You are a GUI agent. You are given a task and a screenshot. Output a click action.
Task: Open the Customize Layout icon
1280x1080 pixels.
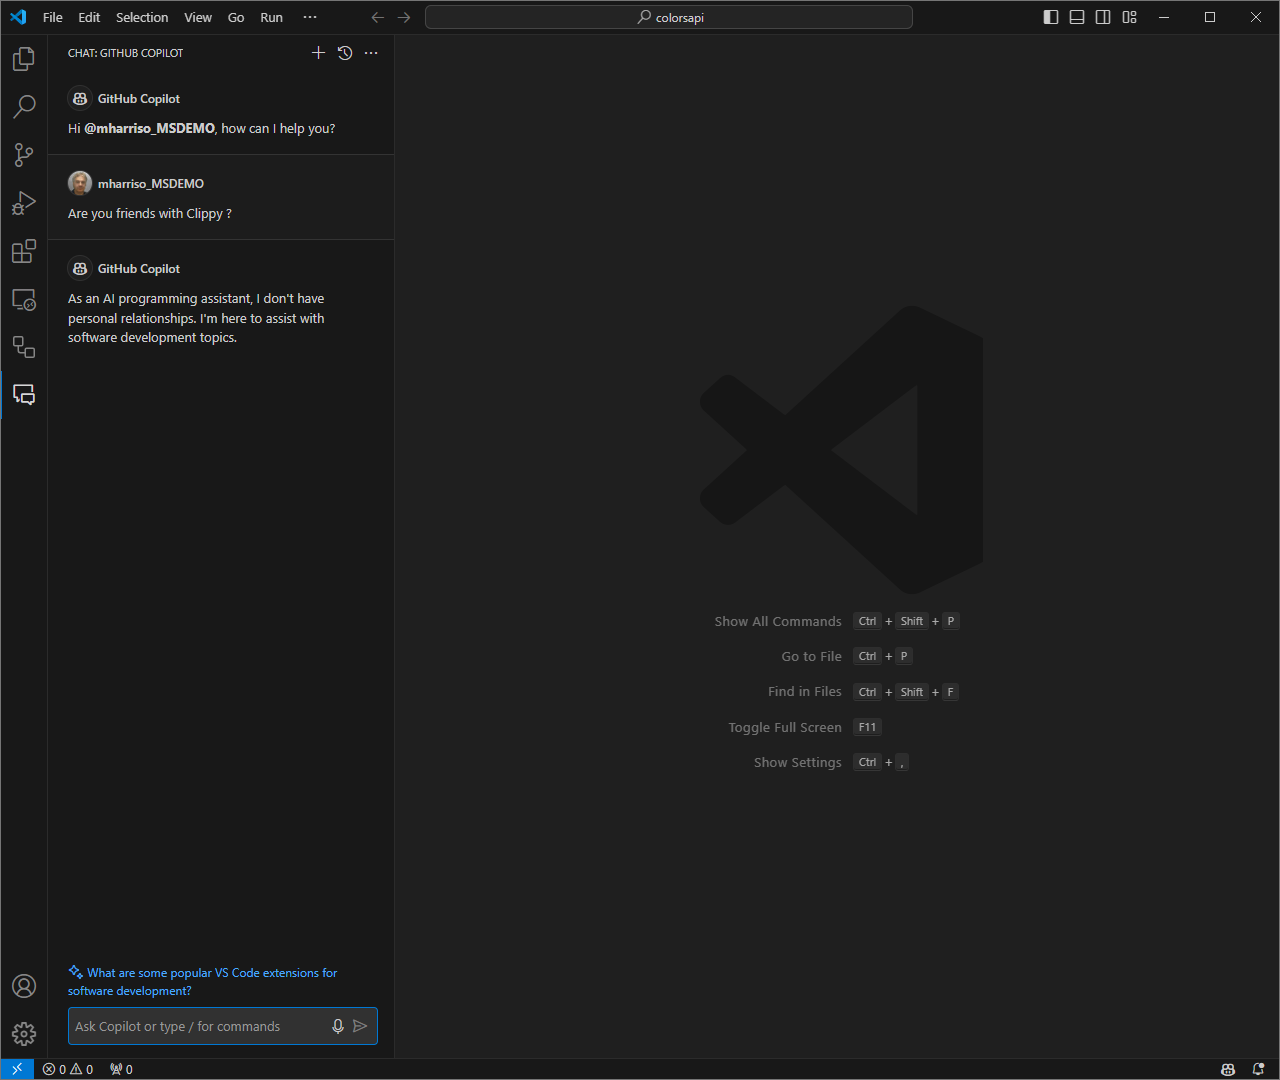pyautogui.click(x=1130, y=17)
